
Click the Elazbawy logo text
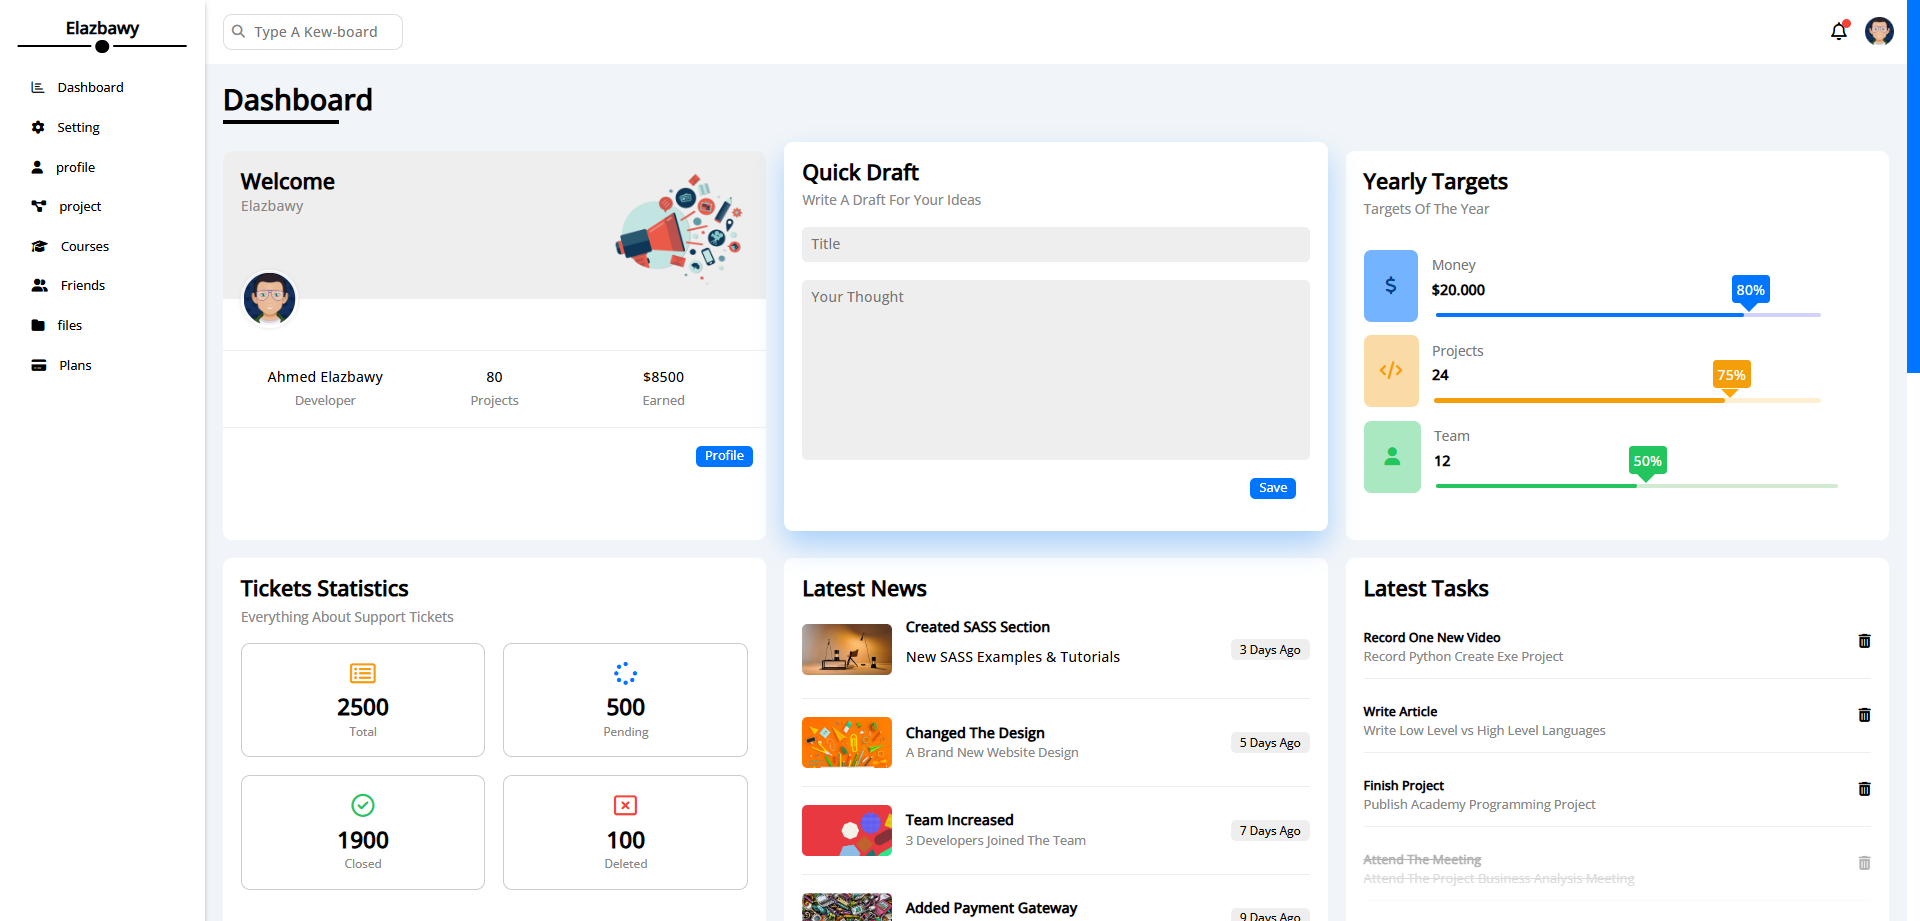pyautogui.click(x=102, y=28)
